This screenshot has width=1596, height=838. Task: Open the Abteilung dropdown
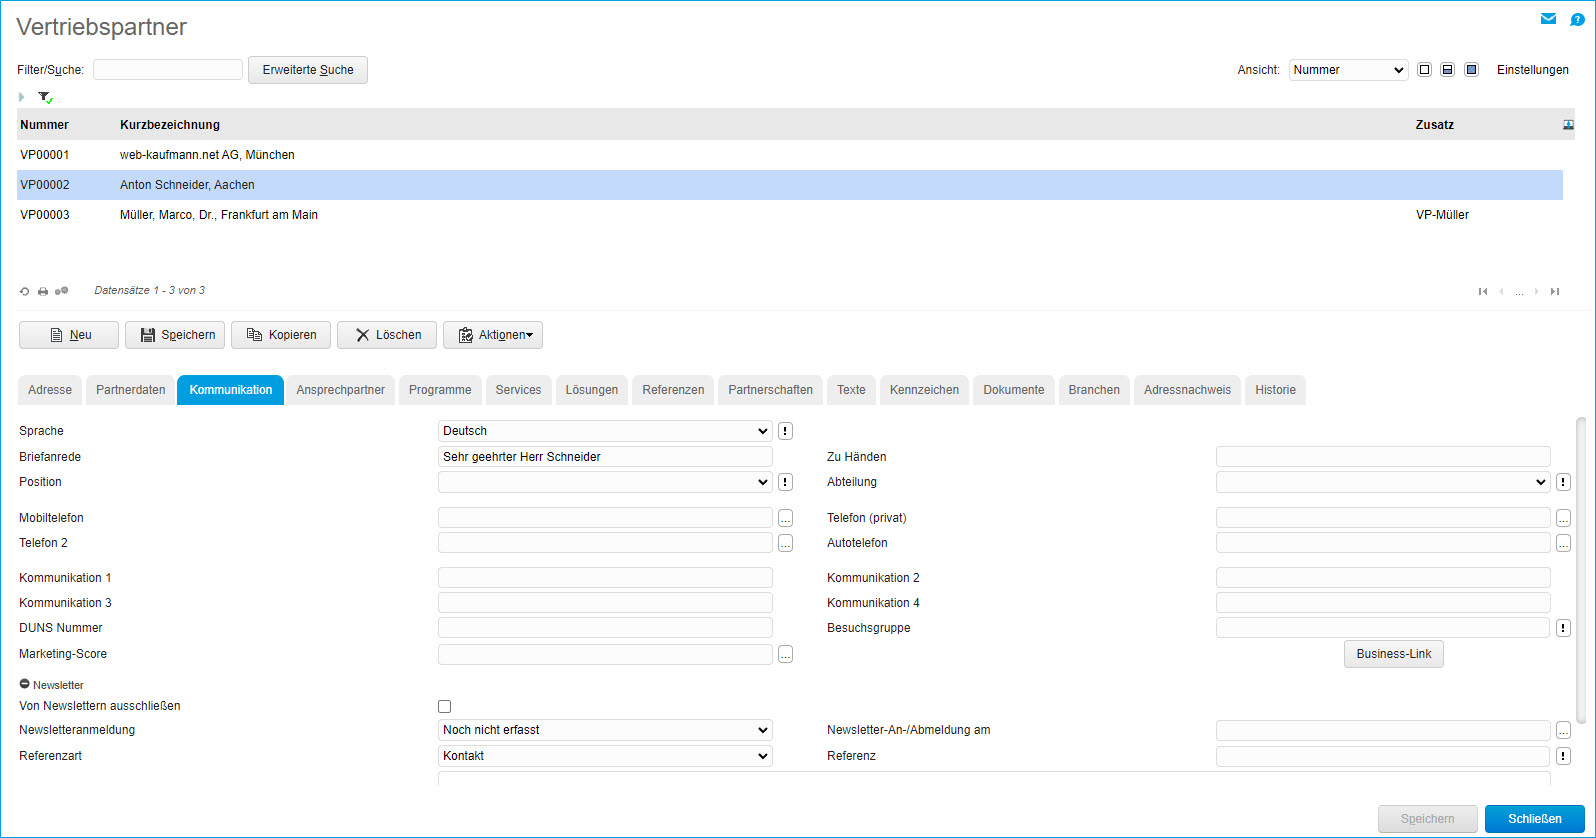[1383, 482]
